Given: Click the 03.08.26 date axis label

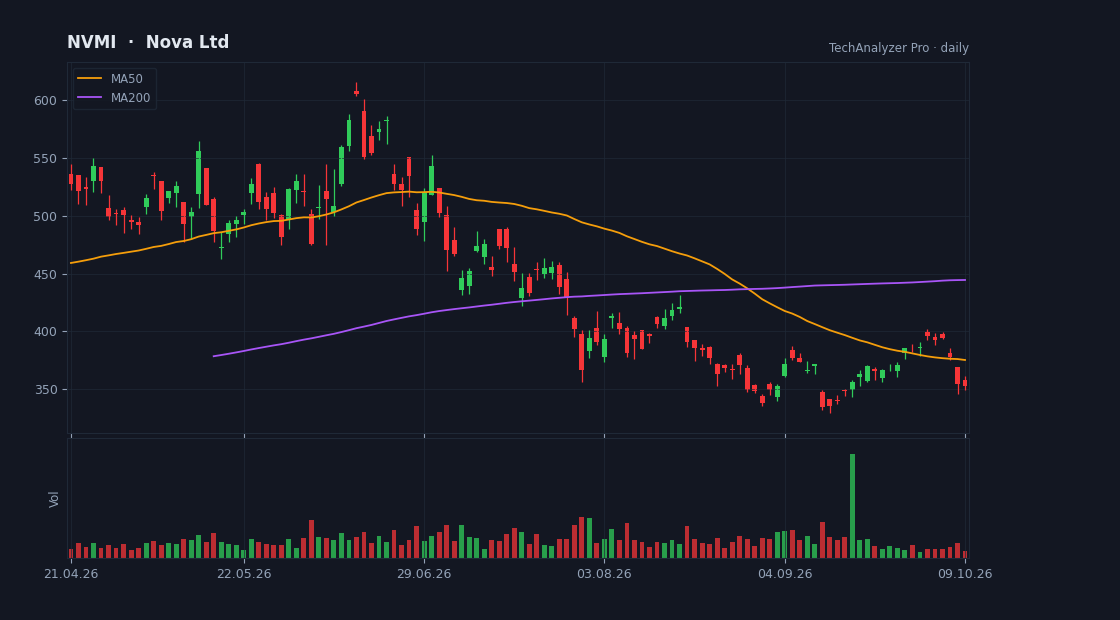Looking at the screenshot, I should tap(604, 574).
